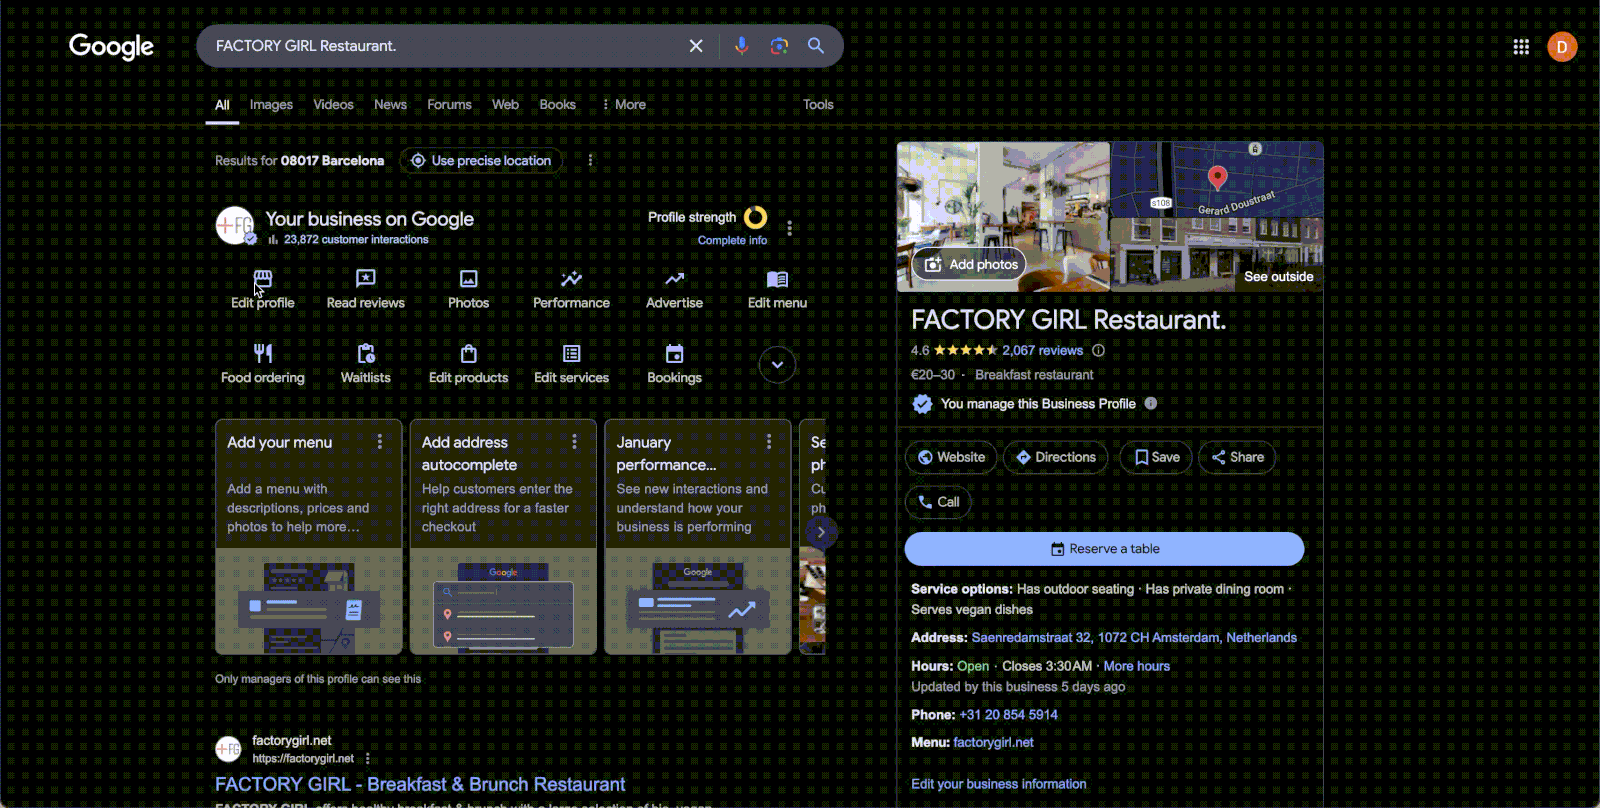Expand more business actions with down chevron
The image size is (1600, 808).
click(777, 365)
